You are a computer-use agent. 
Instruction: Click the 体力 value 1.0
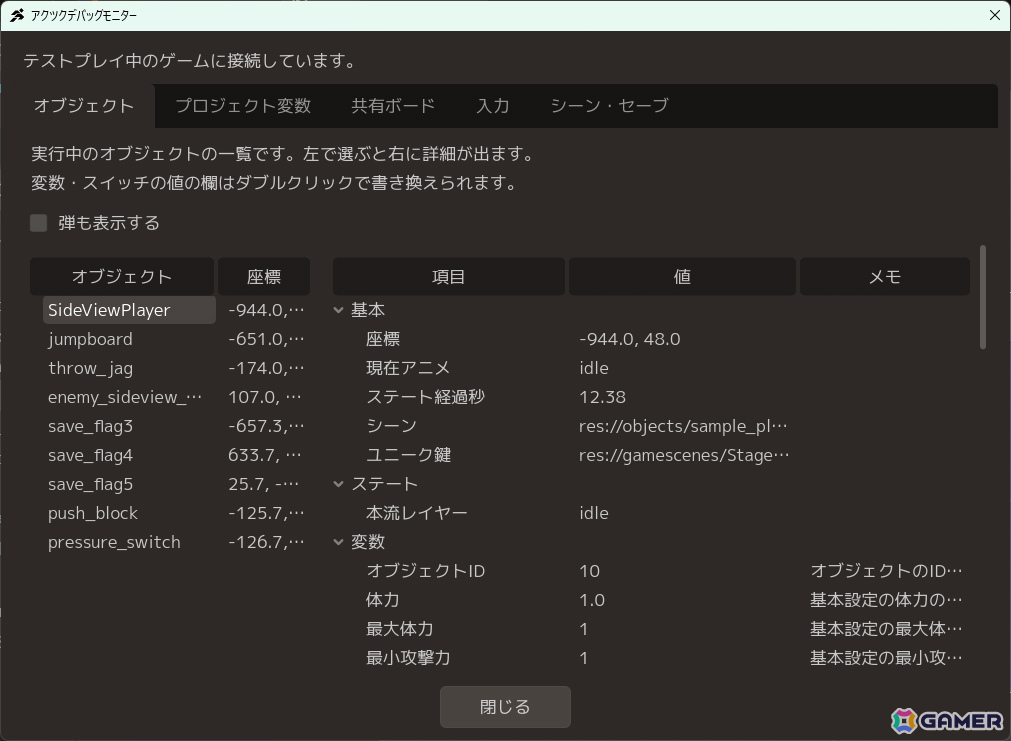[592, 600]
